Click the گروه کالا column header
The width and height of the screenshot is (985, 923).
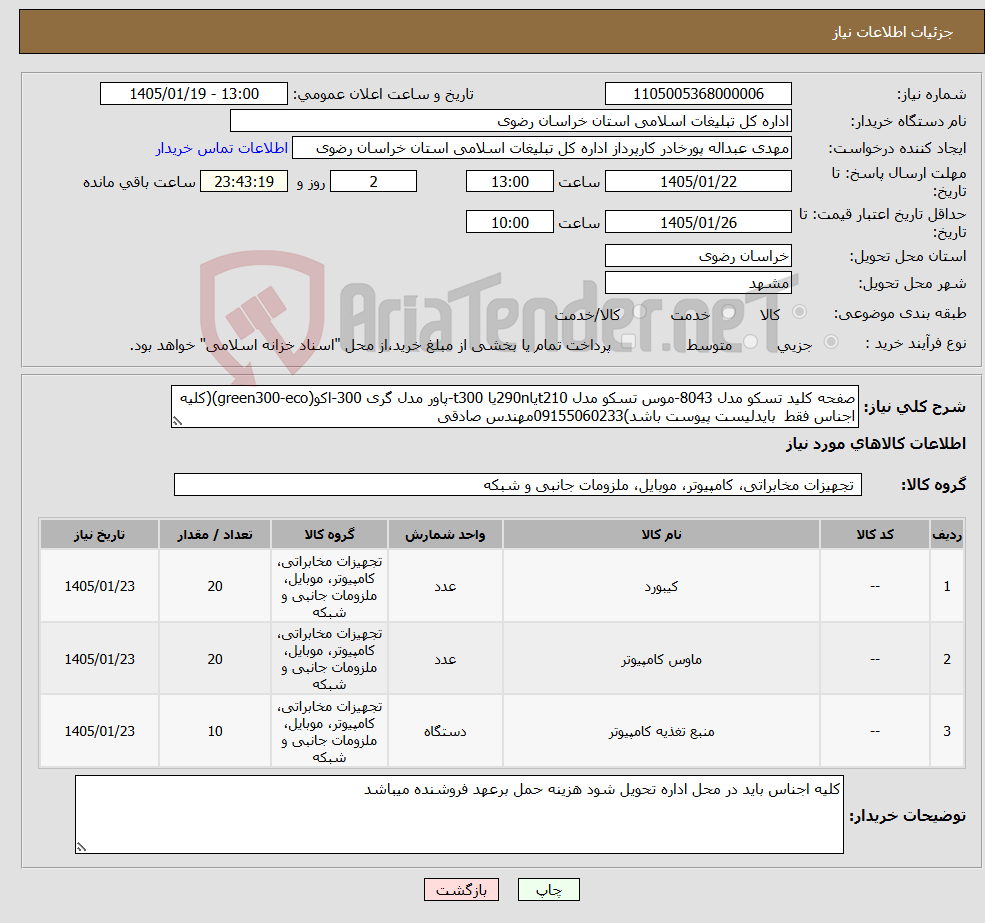coord(329,534)
